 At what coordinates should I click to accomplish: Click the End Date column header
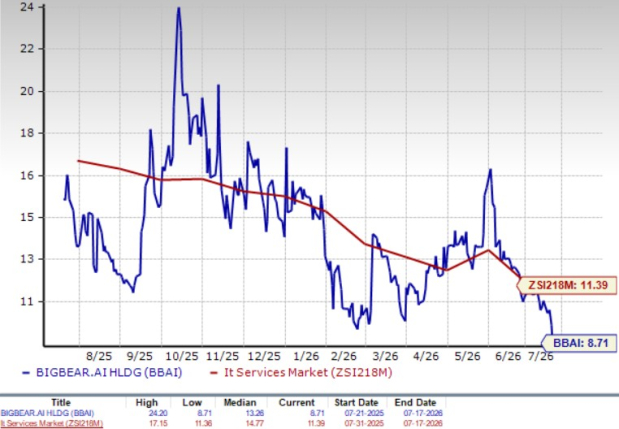coord(415,403)
